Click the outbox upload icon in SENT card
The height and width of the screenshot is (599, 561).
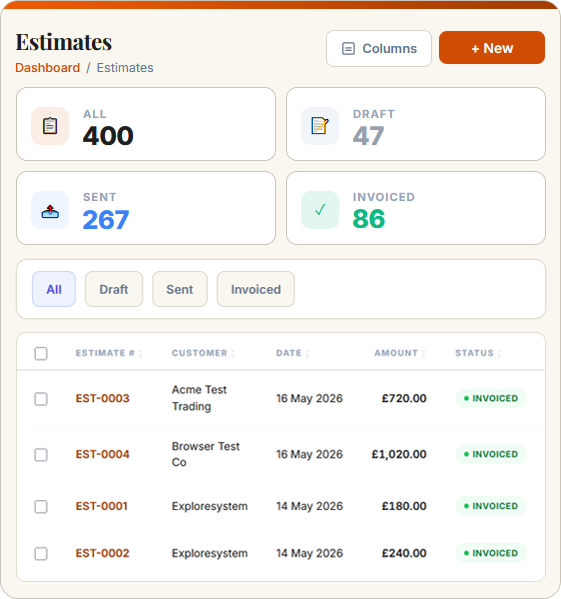point(50,211)
